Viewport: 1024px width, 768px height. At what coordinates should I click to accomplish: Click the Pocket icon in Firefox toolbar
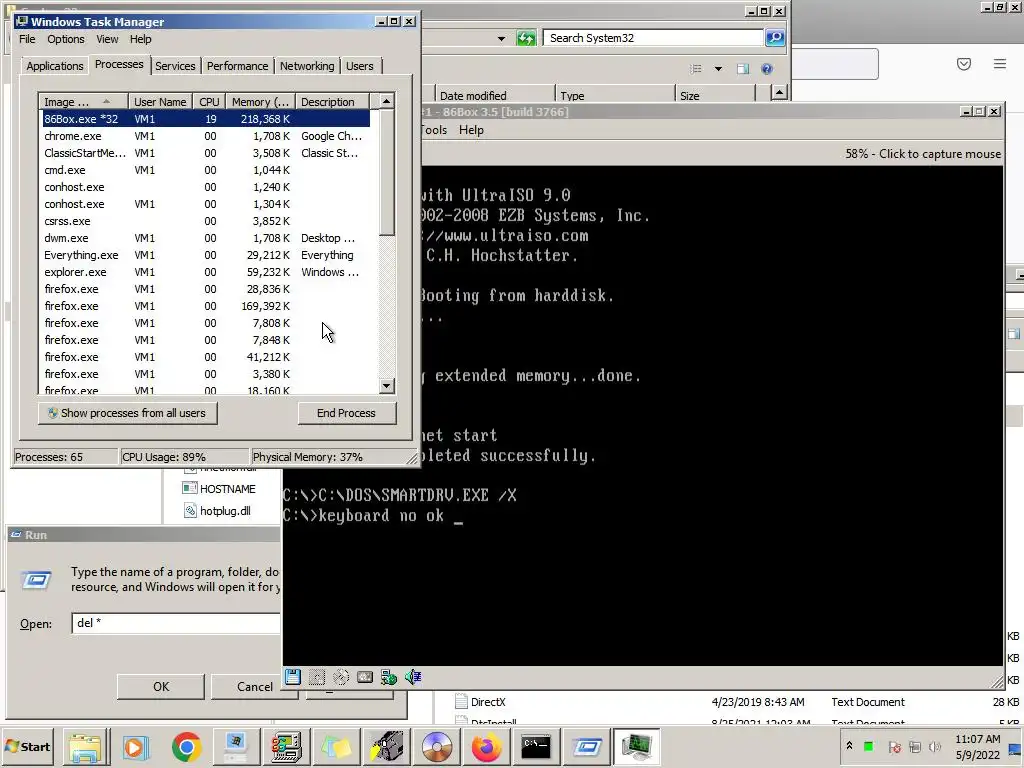pos(964,63)
